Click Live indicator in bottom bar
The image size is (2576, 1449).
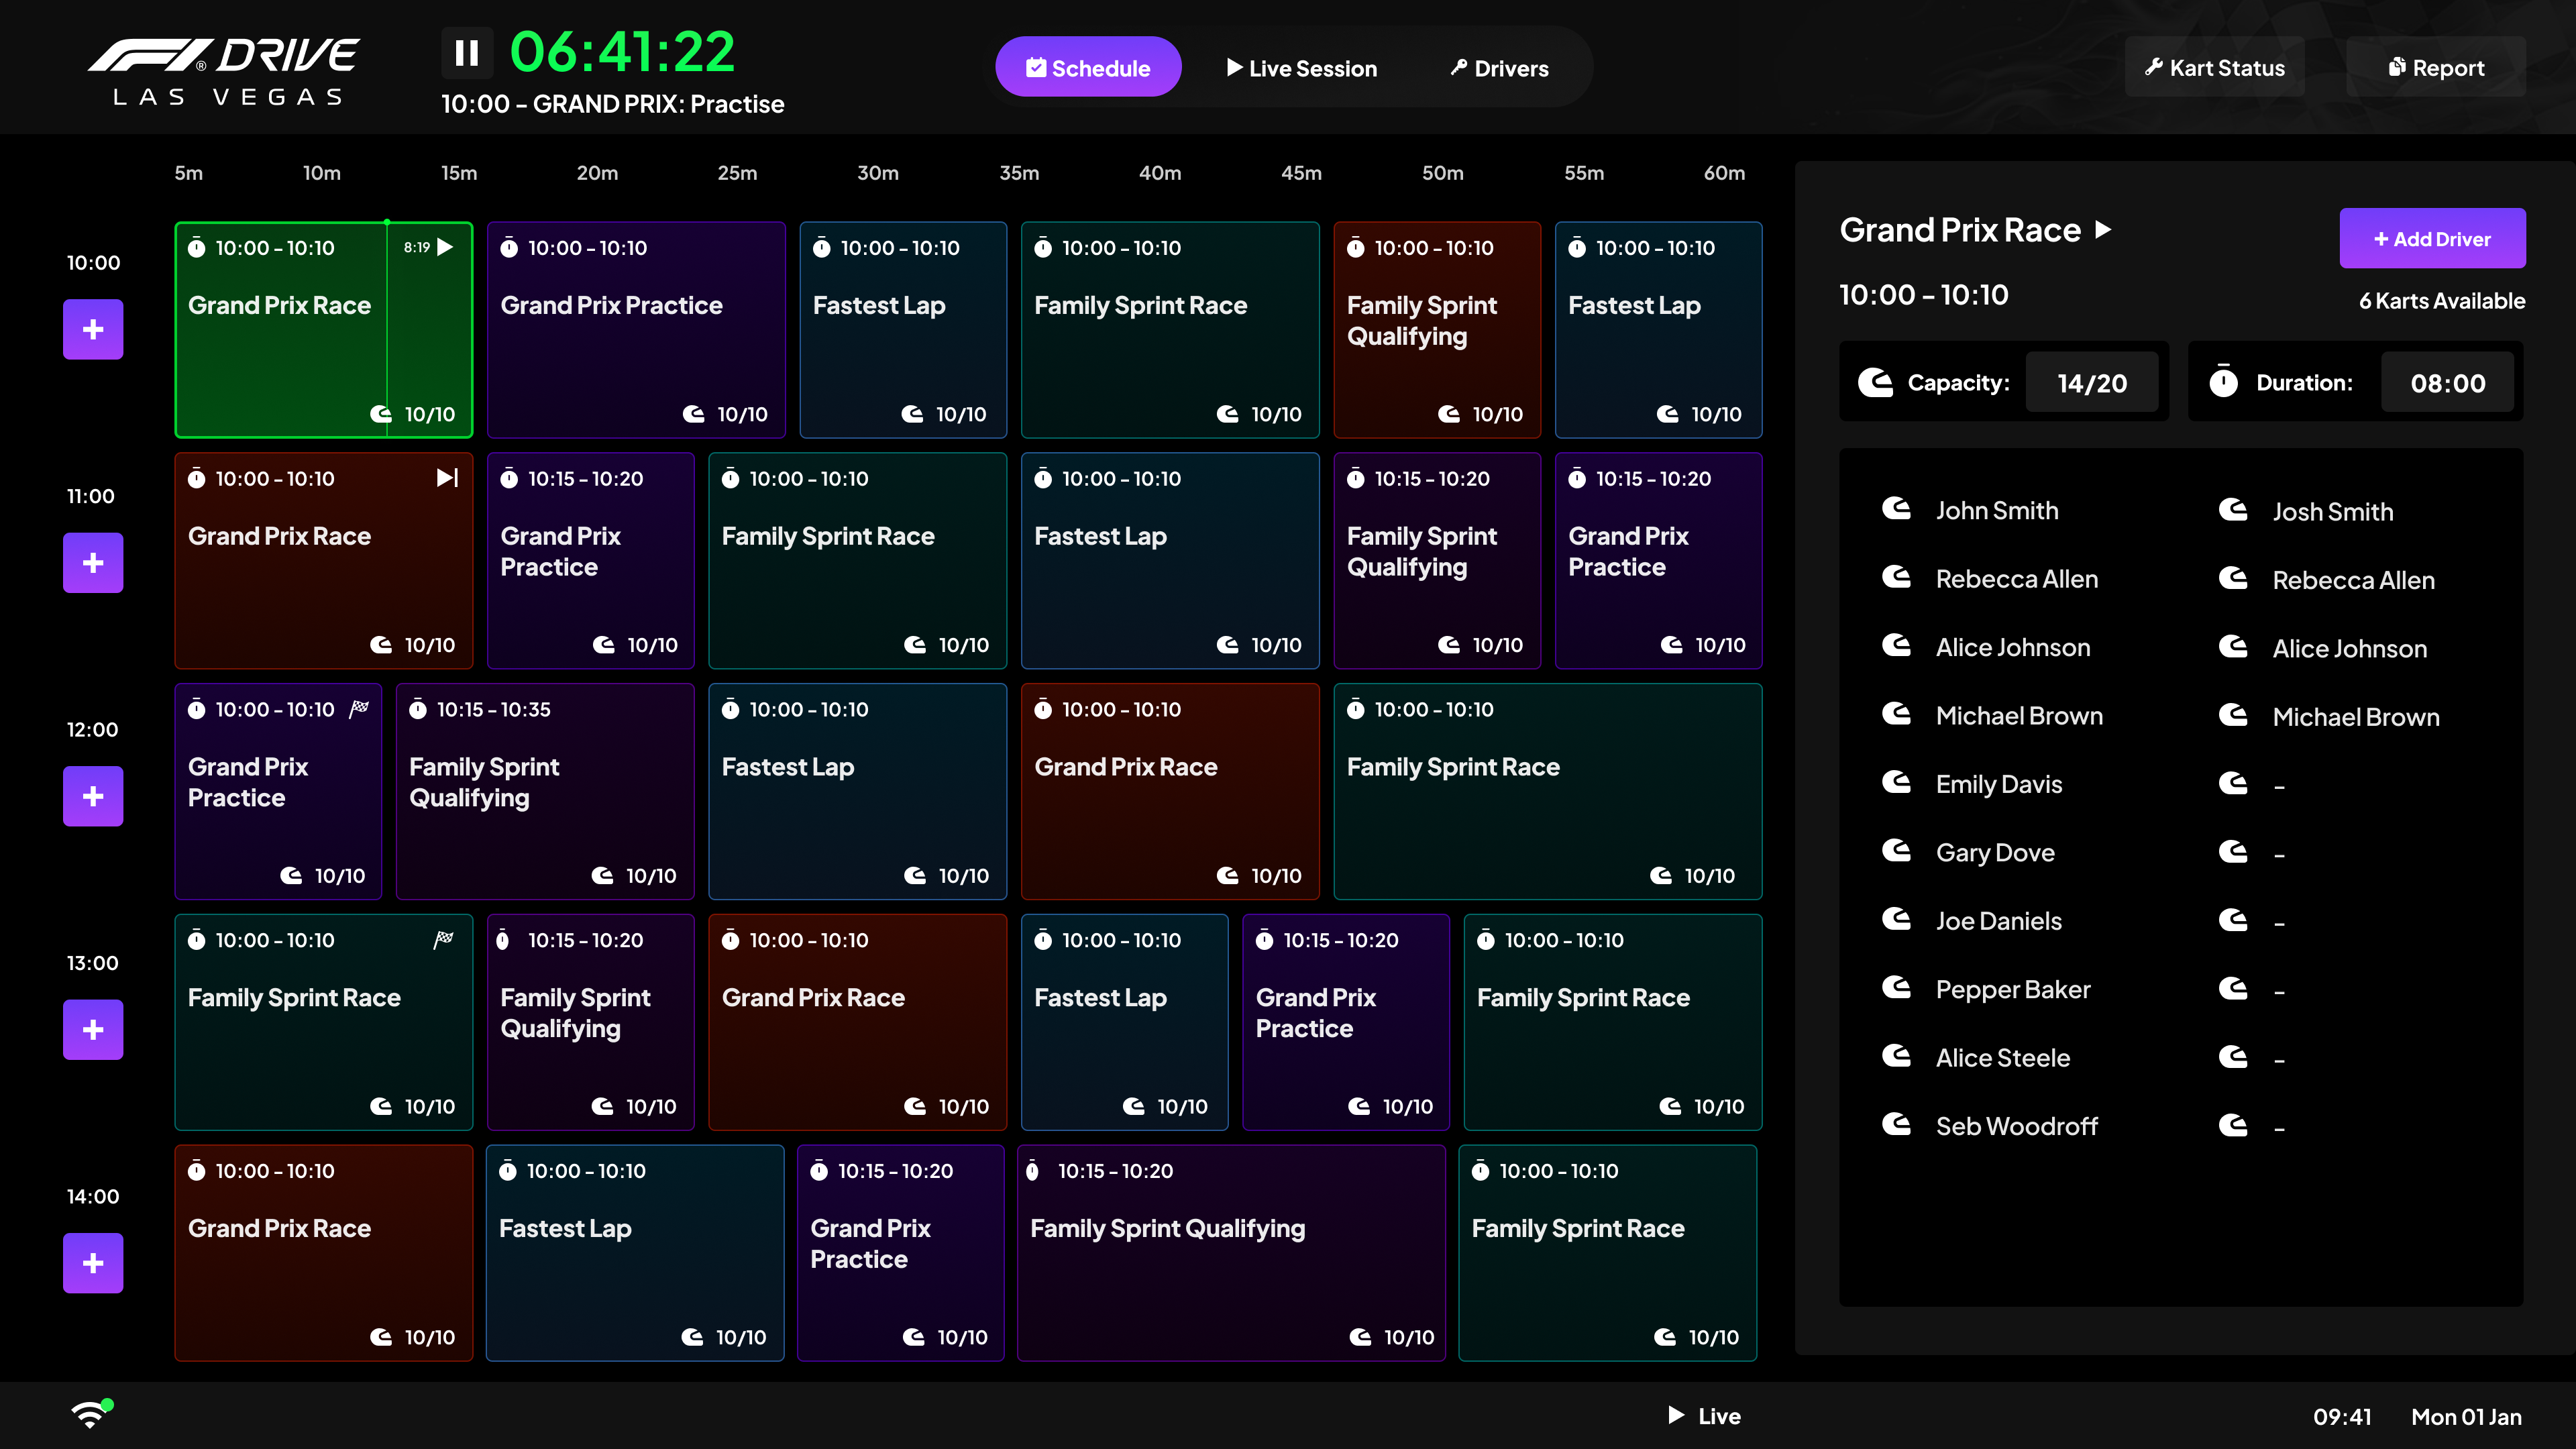(x=1705, y=1416)
